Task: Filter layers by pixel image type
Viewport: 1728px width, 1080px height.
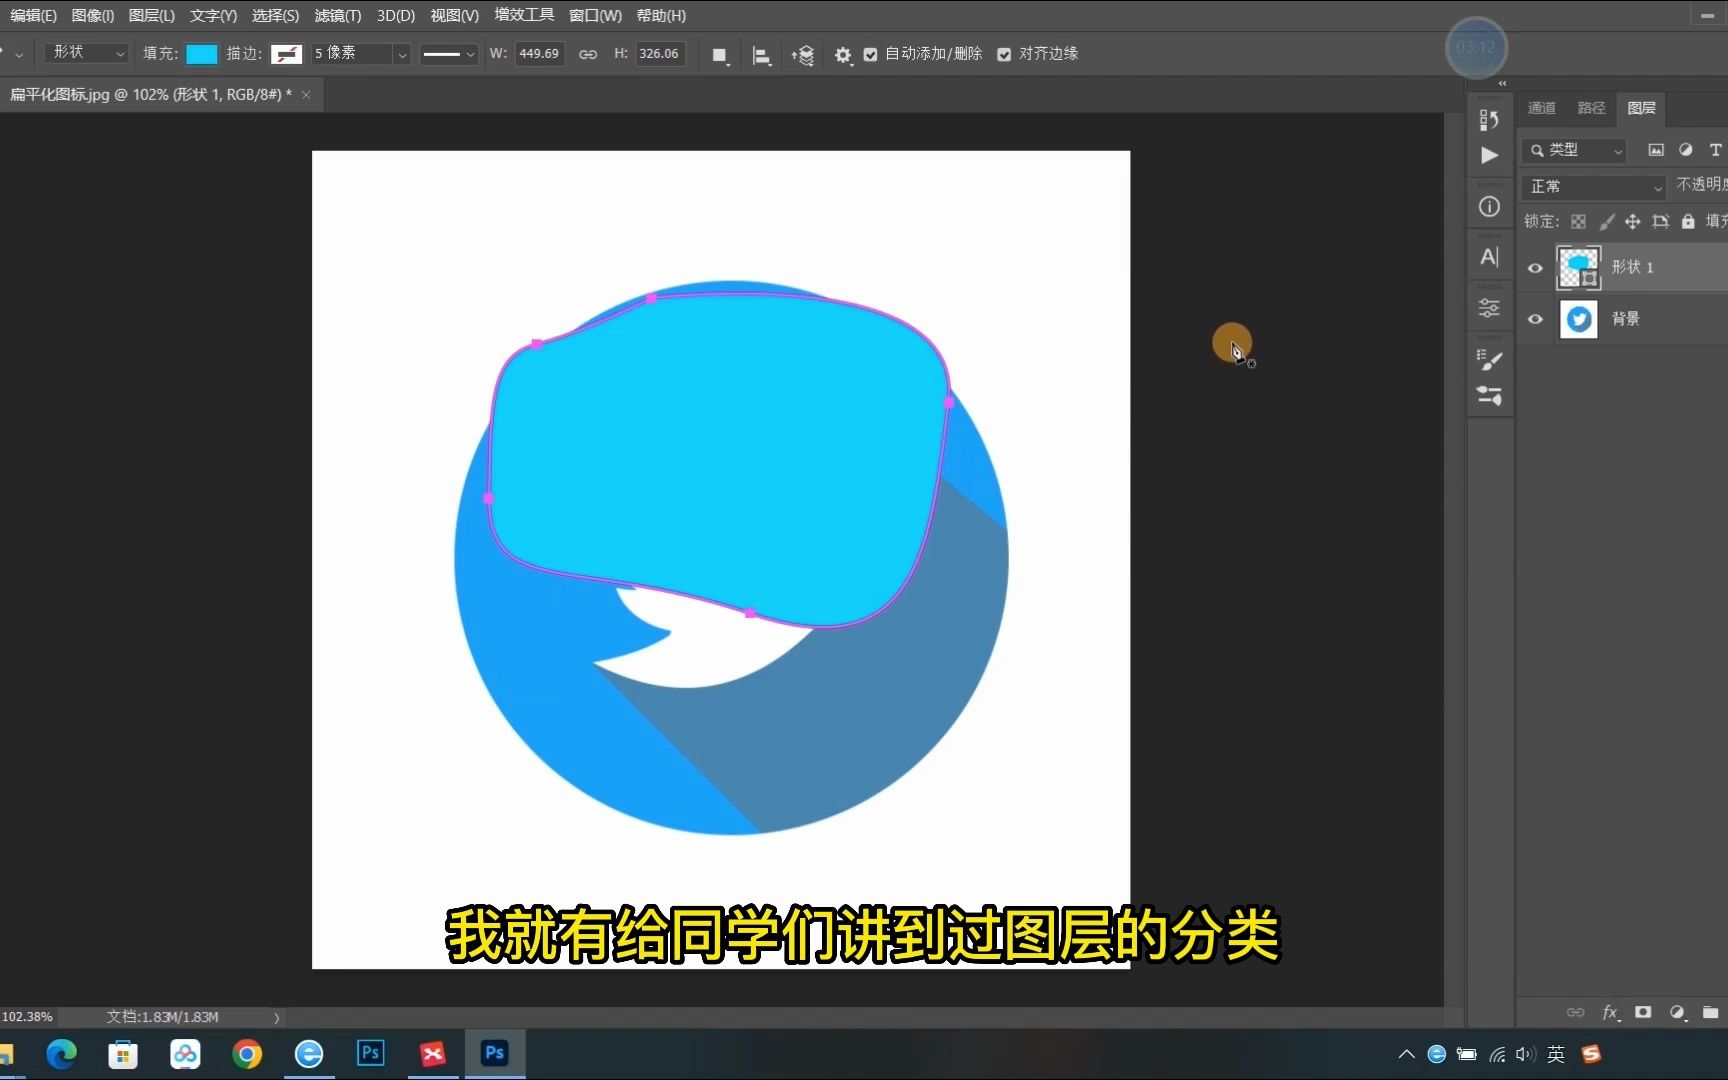Action: pyautogui.click(x=1656, y=150)
